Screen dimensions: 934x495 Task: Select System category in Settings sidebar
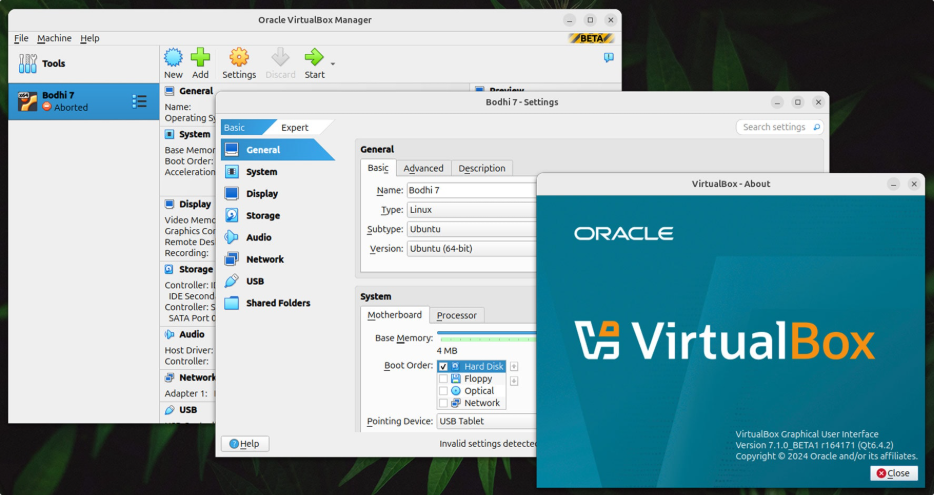coord(278,172)
